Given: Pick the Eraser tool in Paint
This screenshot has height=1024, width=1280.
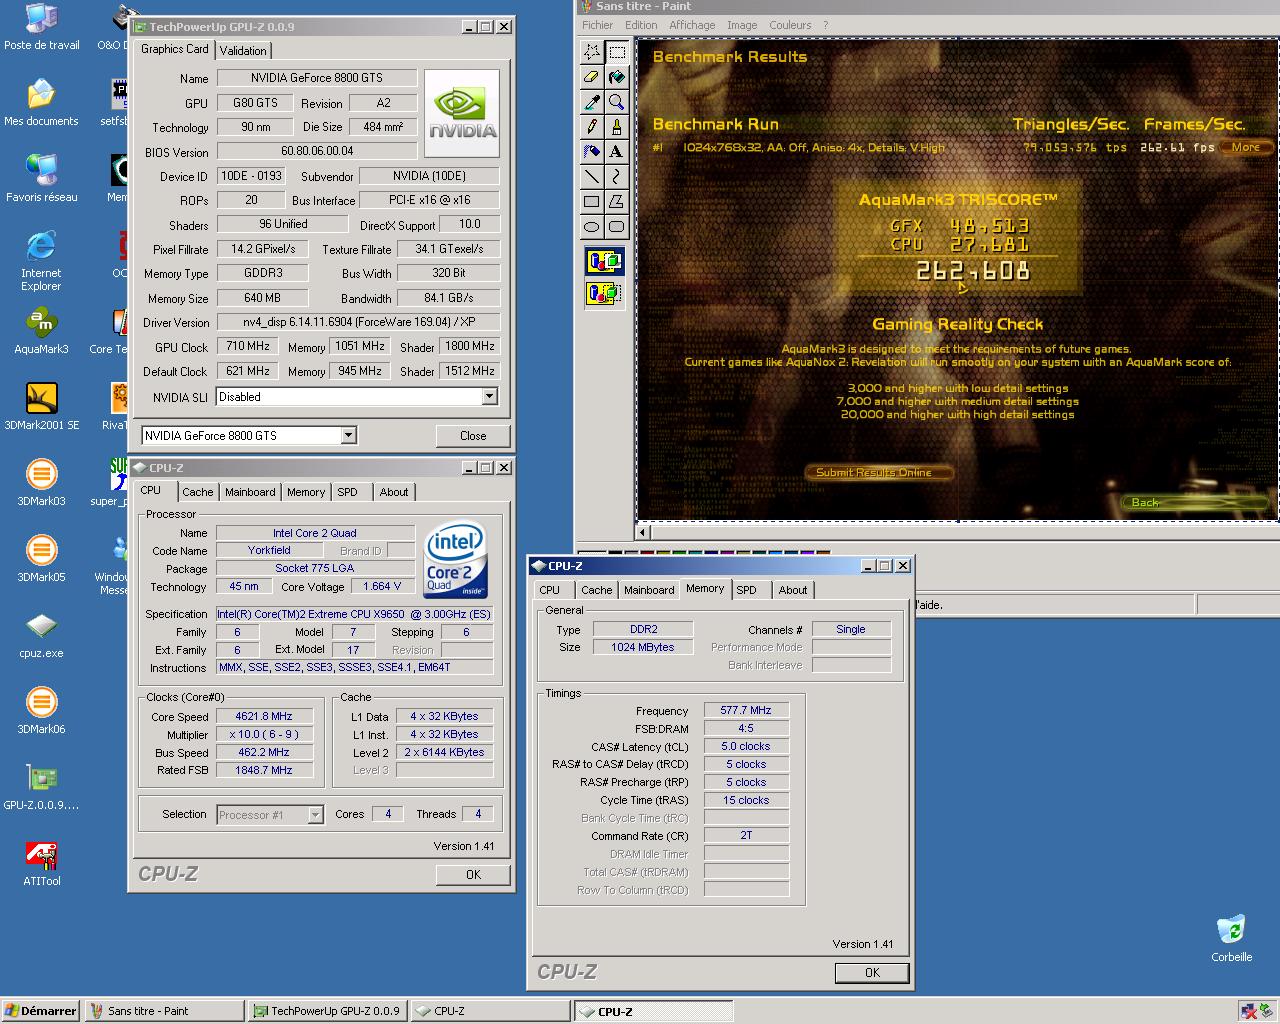Looking at the screenshot, I should point(592,77).
